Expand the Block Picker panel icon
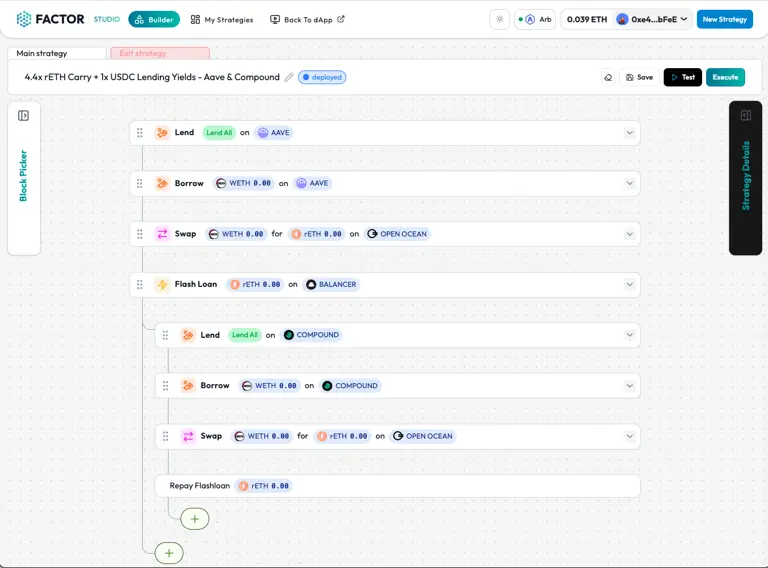Viewport: 768px width, 568px height. point(23,116)
